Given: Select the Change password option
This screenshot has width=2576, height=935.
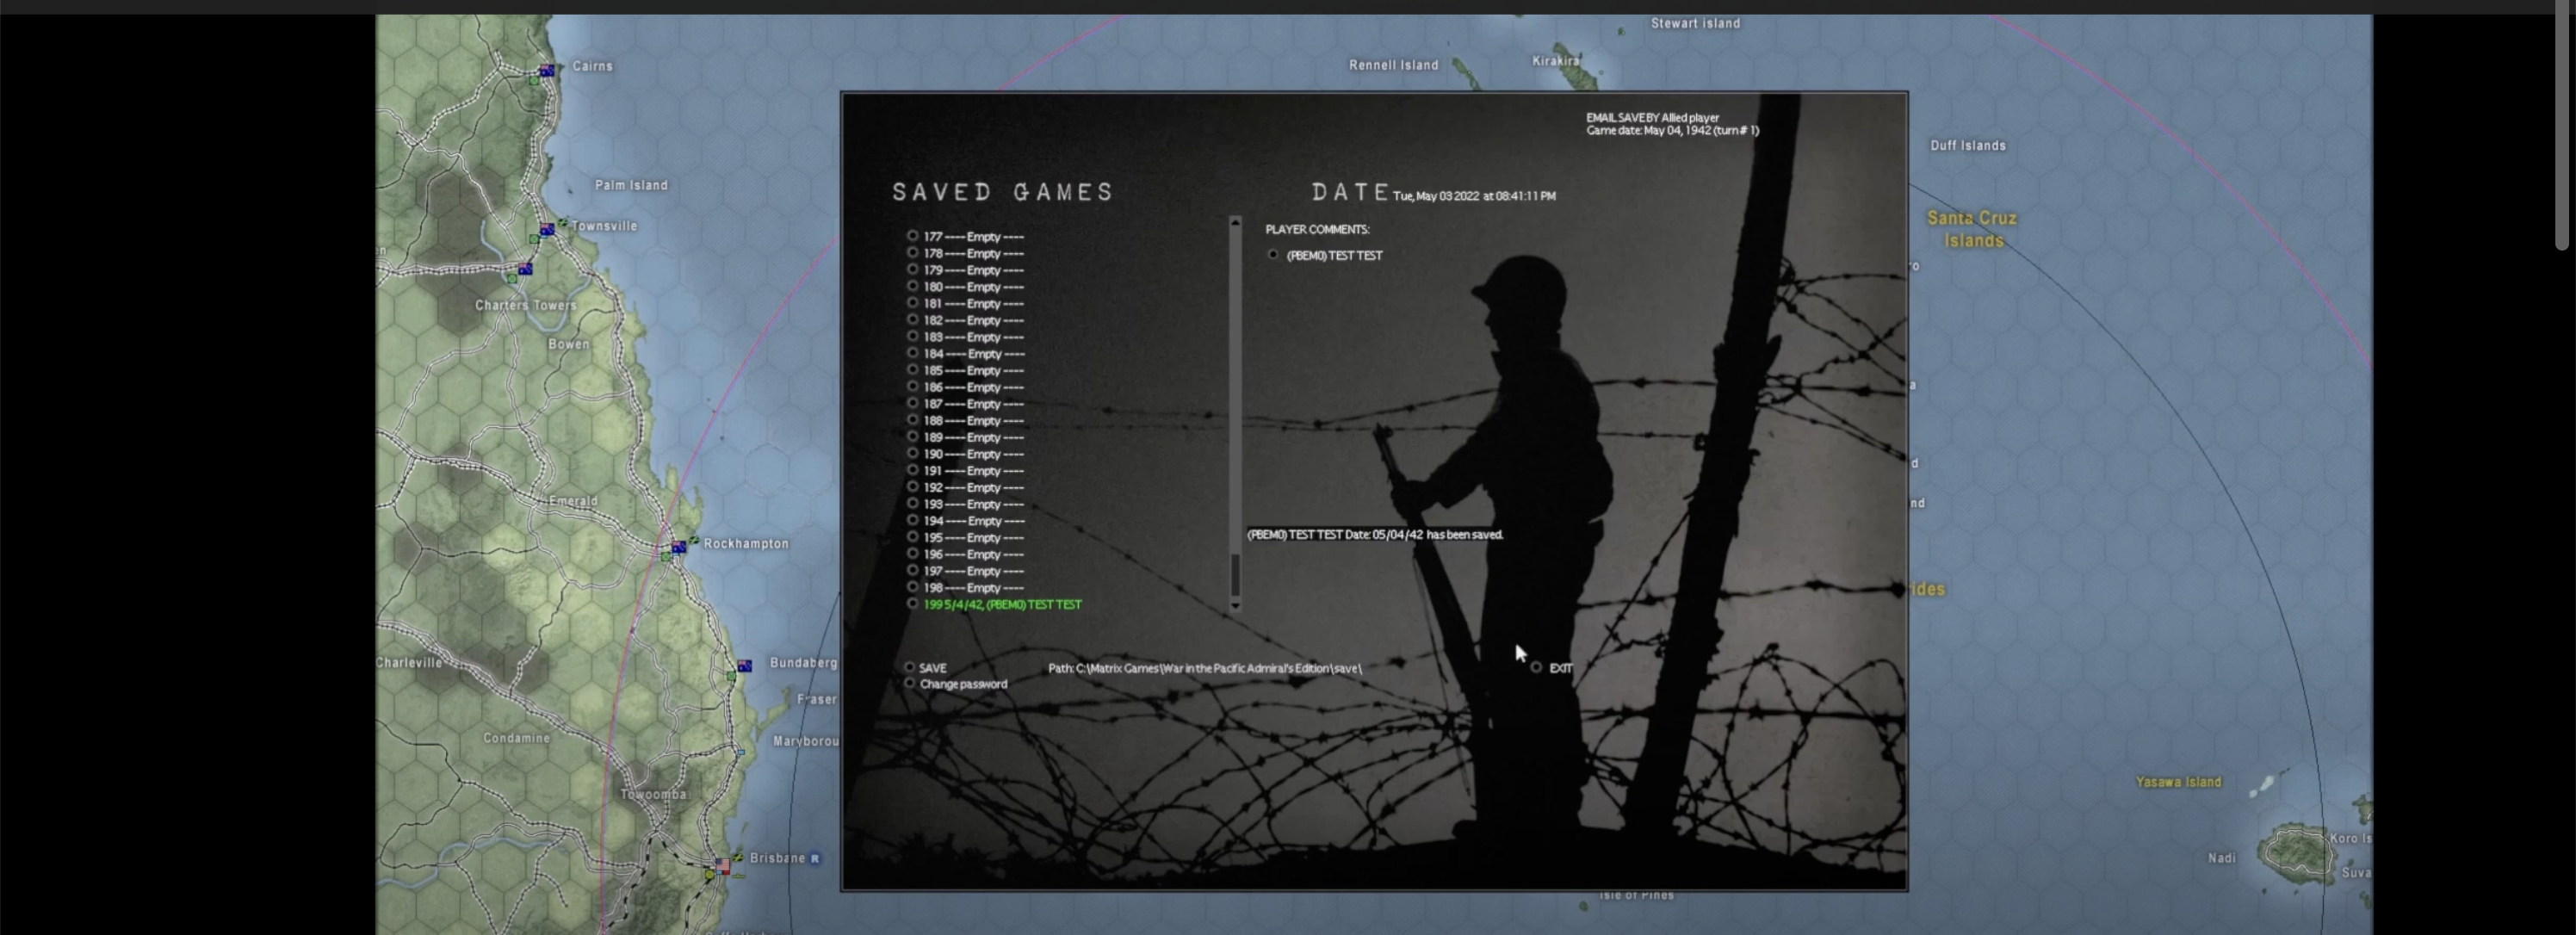Looking at the screenshot, I should 910,684.
